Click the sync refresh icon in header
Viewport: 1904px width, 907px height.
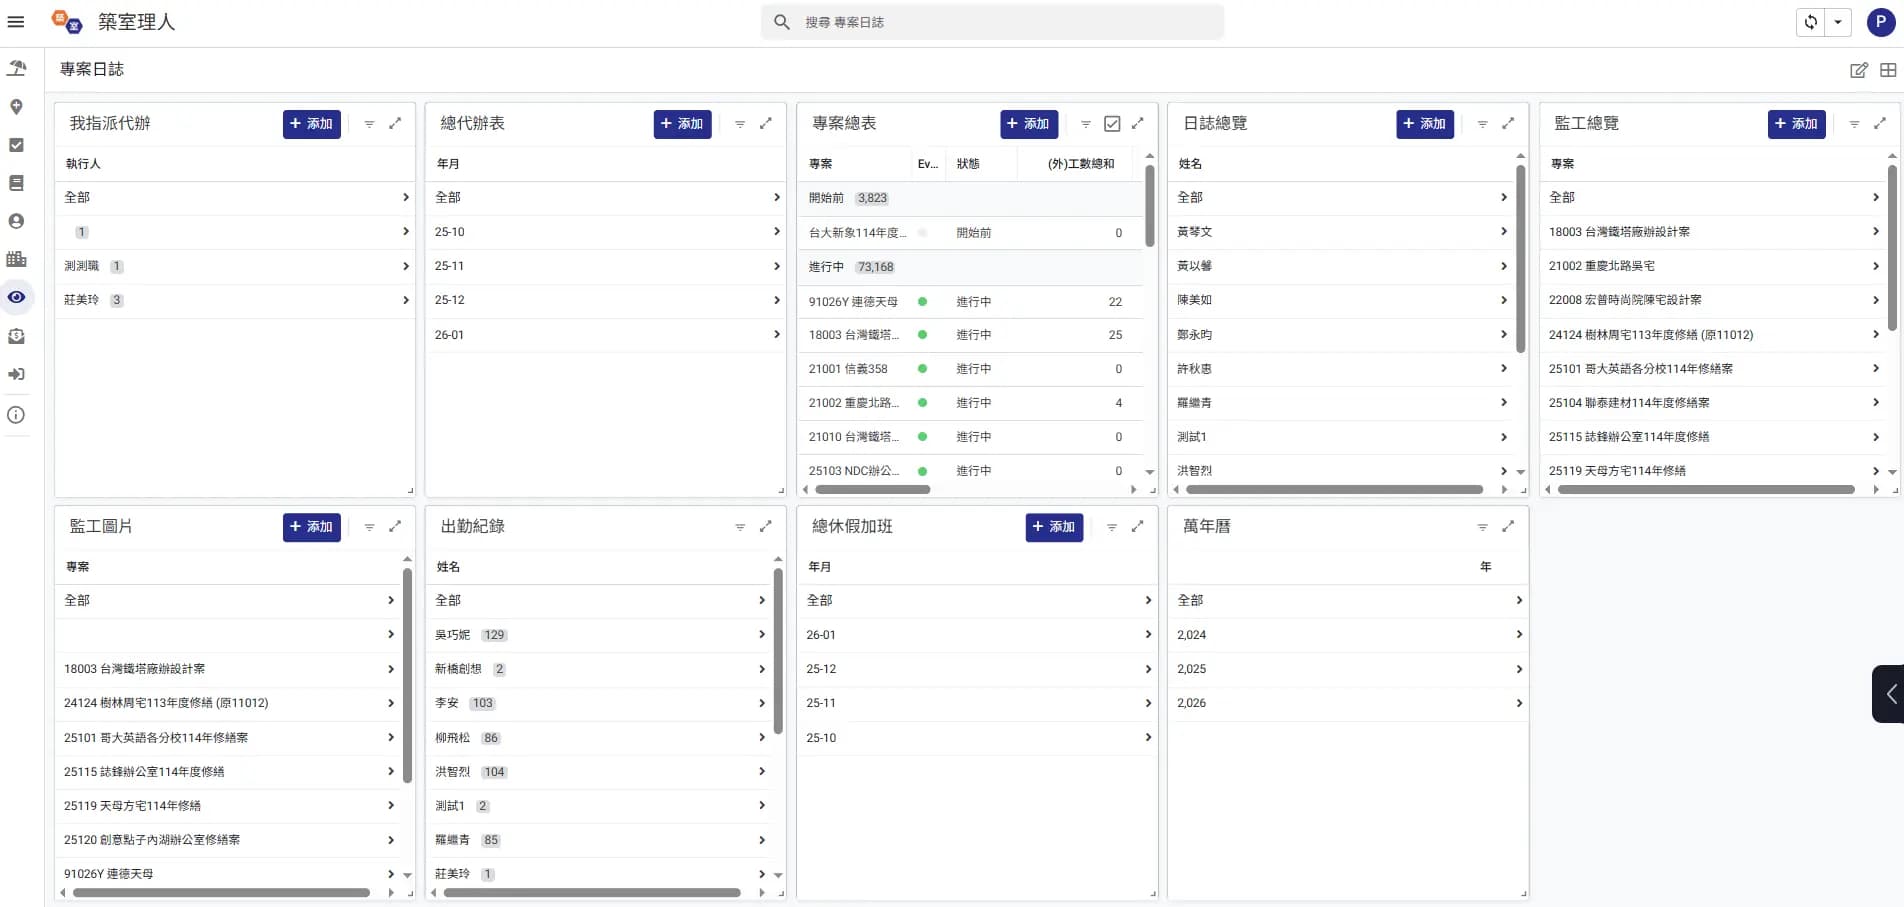1810,22
